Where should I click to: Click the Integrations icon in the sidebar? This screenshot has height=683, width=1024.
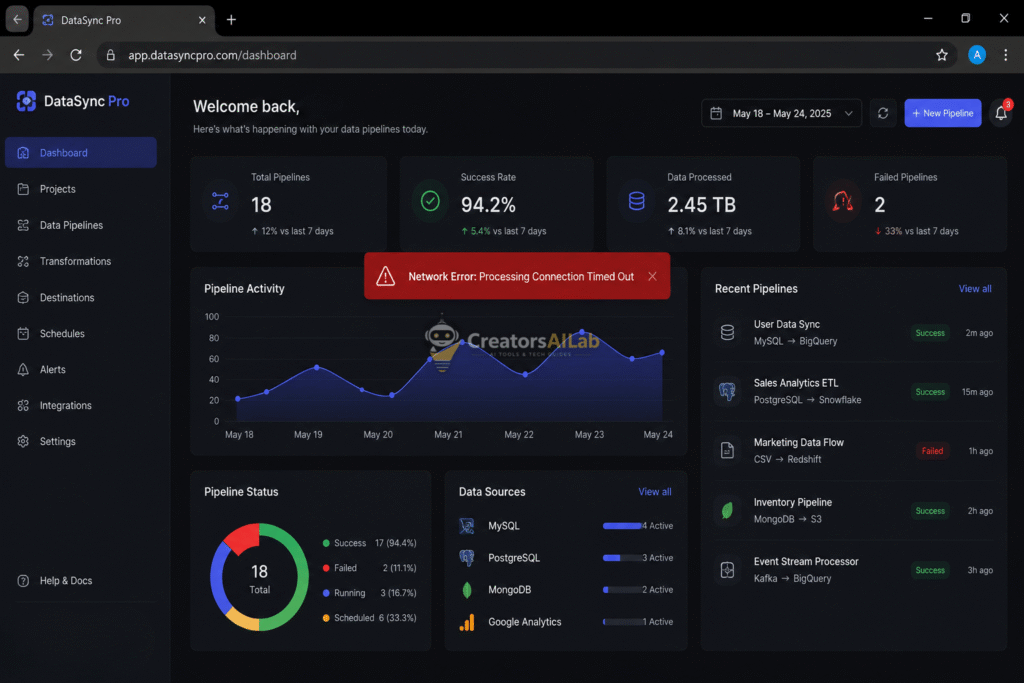[x=23, y=405]
